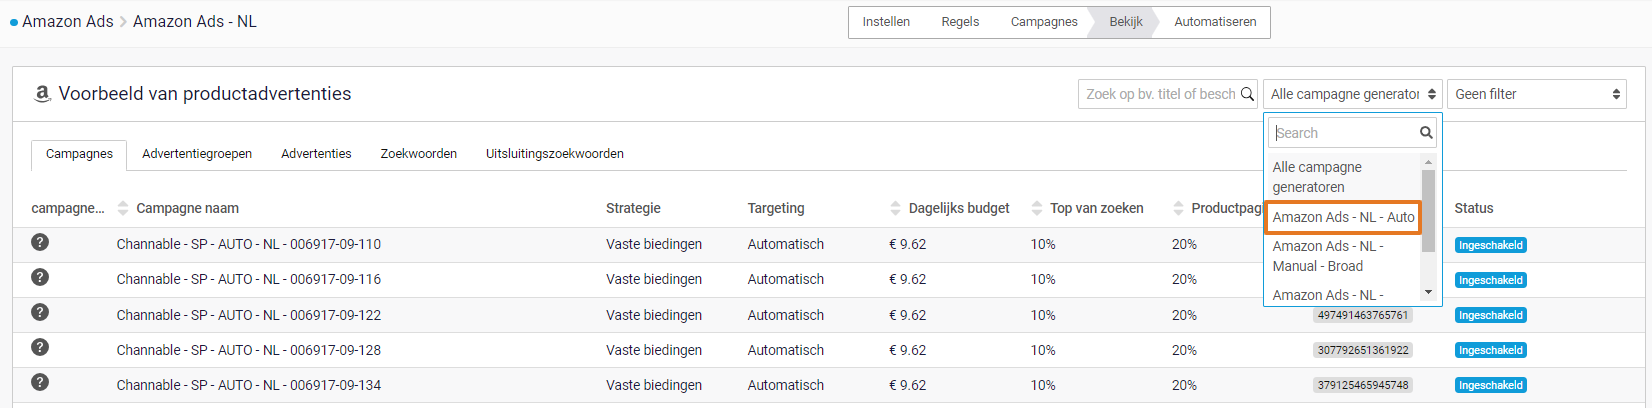The height and width of the screenshot is (408, 1652).
Task: Go to the Bekijk step
Action: click(1125, 22)
